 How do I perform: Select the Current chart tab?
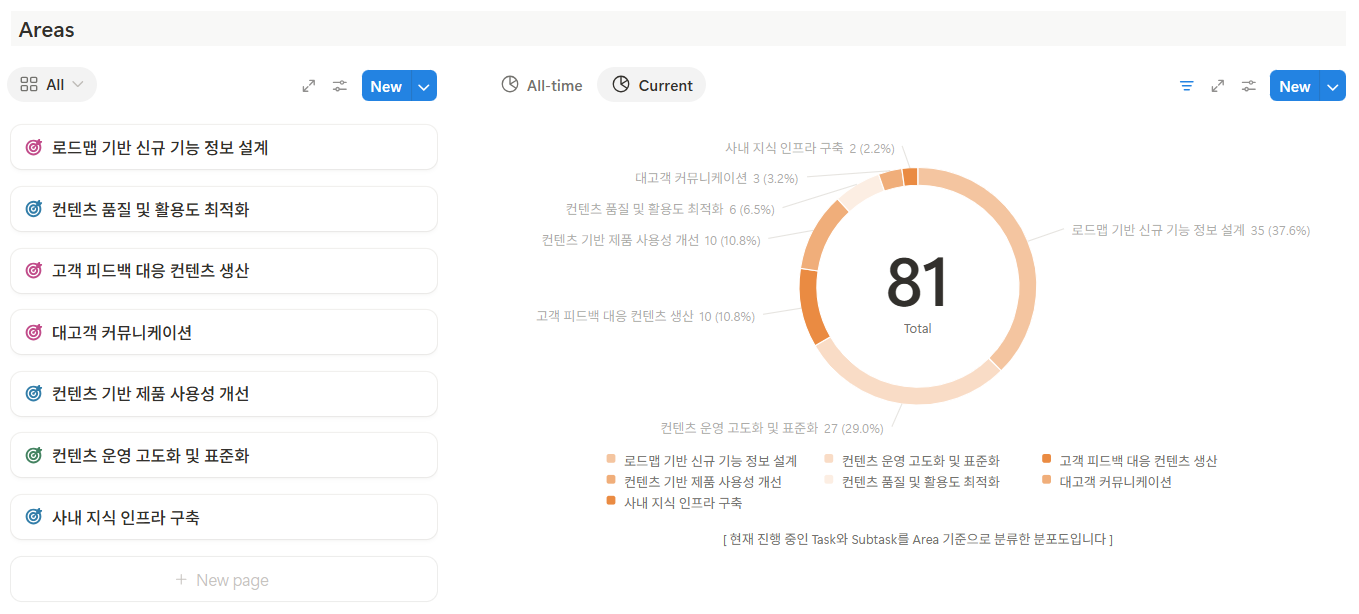tap(652, 85)
